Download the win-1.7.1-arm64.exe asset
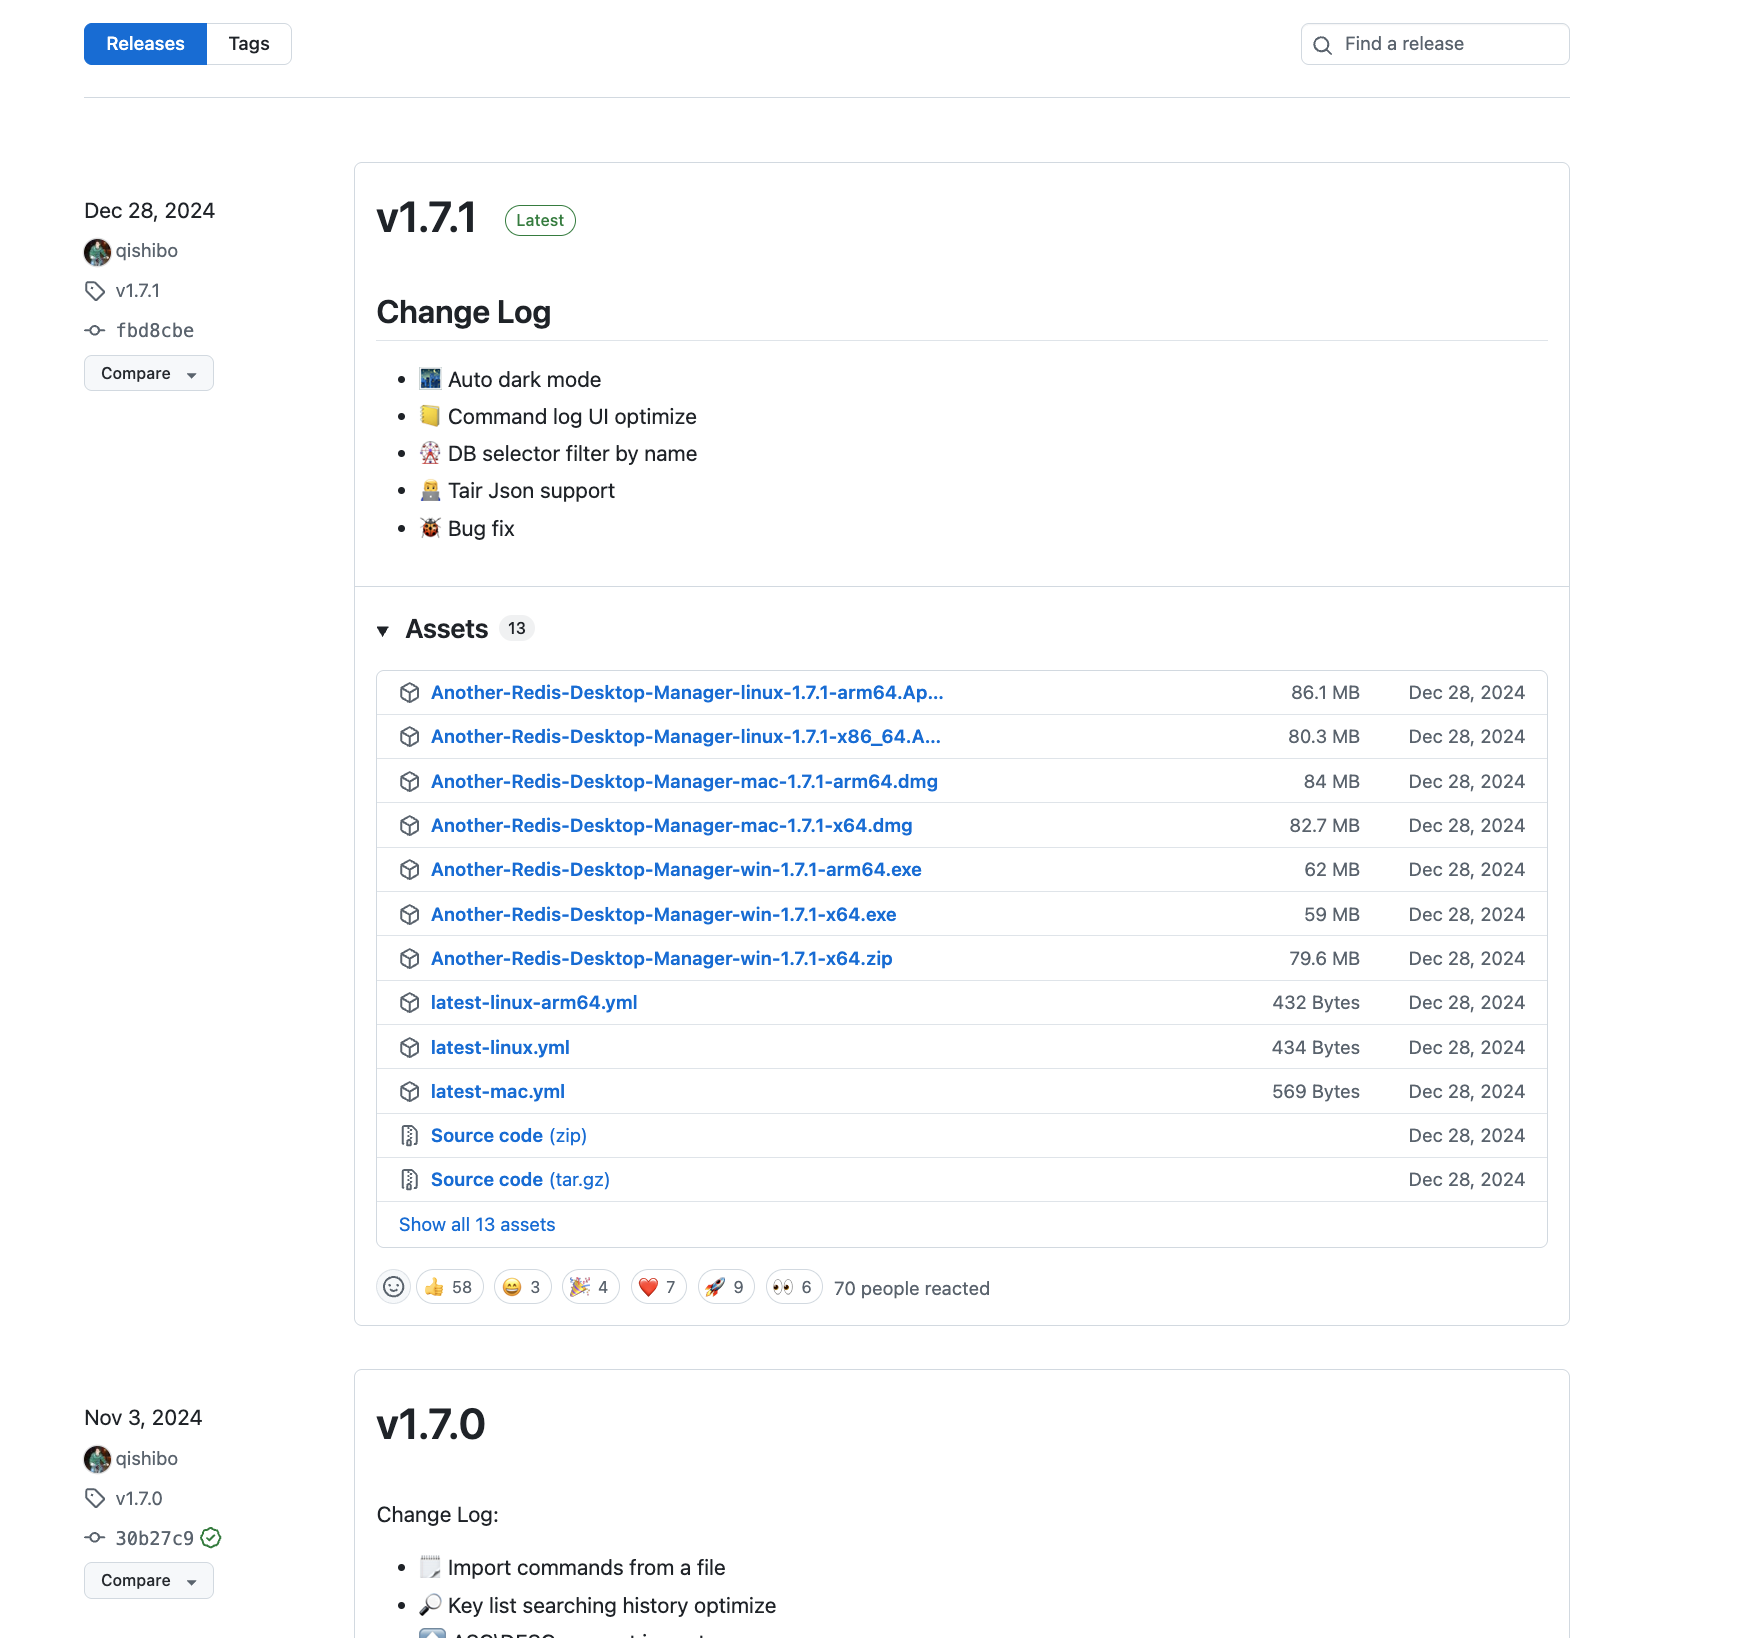This screenshot has width=1746, height=1638. tap(676, 870)
